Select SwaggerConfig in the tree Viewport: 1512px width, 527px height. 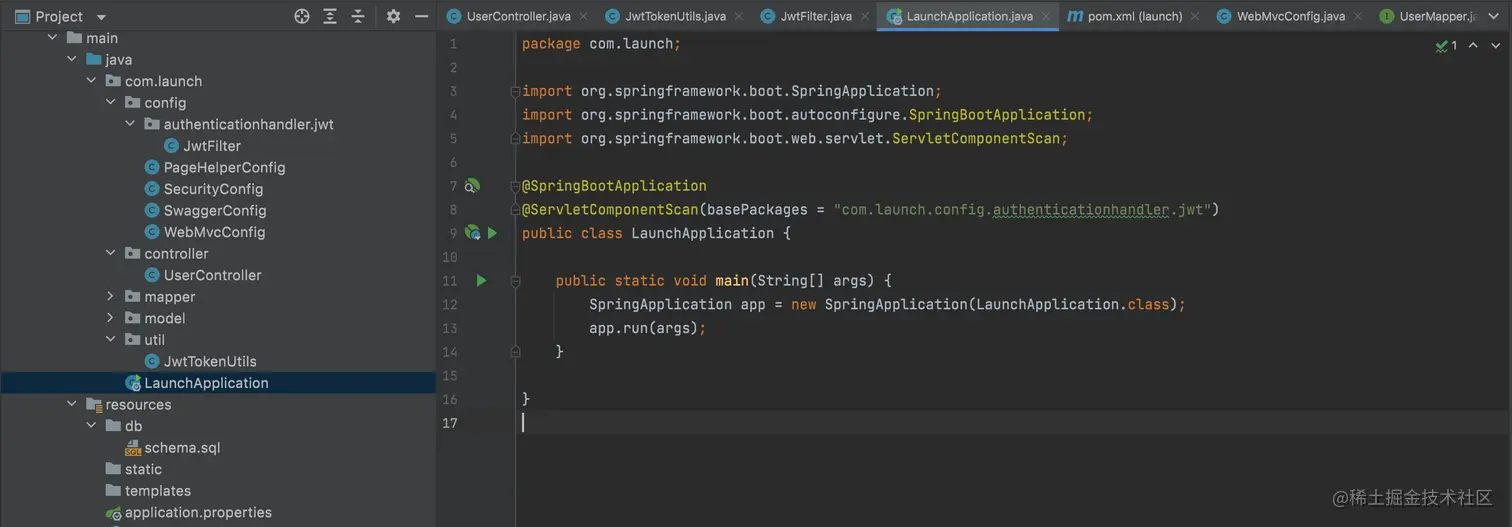[205, 211]
